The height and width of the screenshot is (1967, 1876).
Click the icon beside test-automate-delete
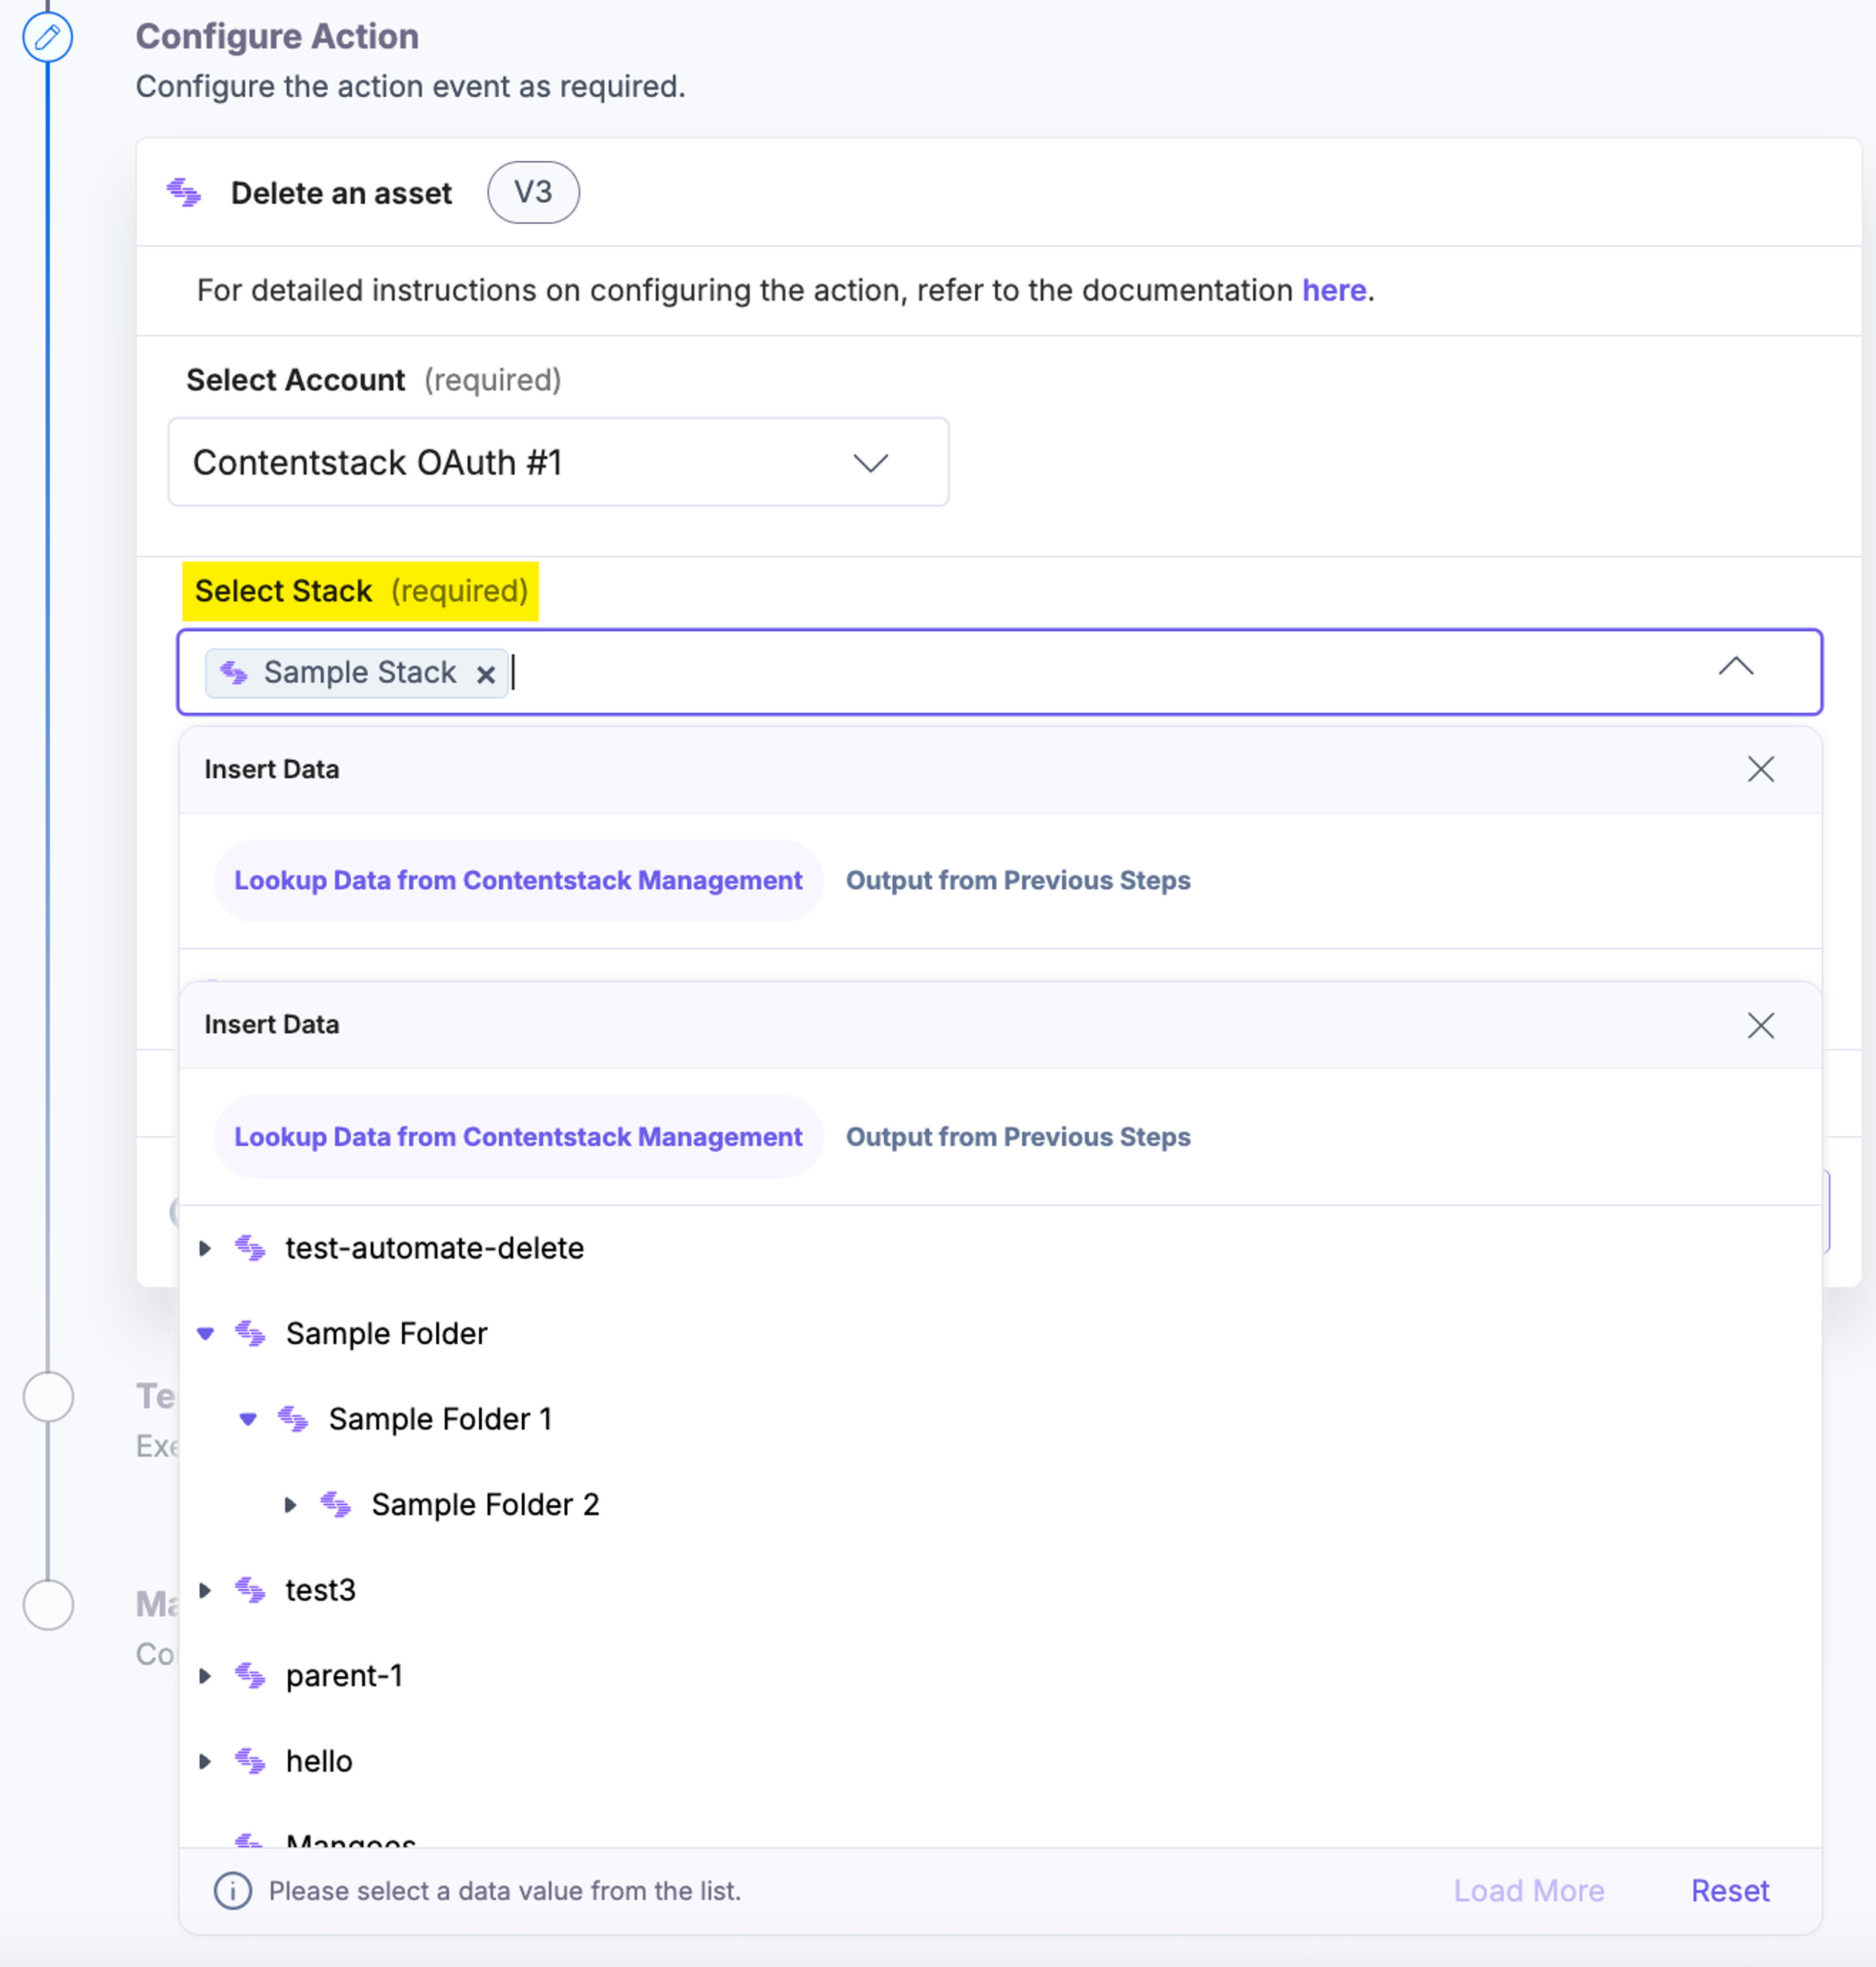click(x=250, y=1248)
